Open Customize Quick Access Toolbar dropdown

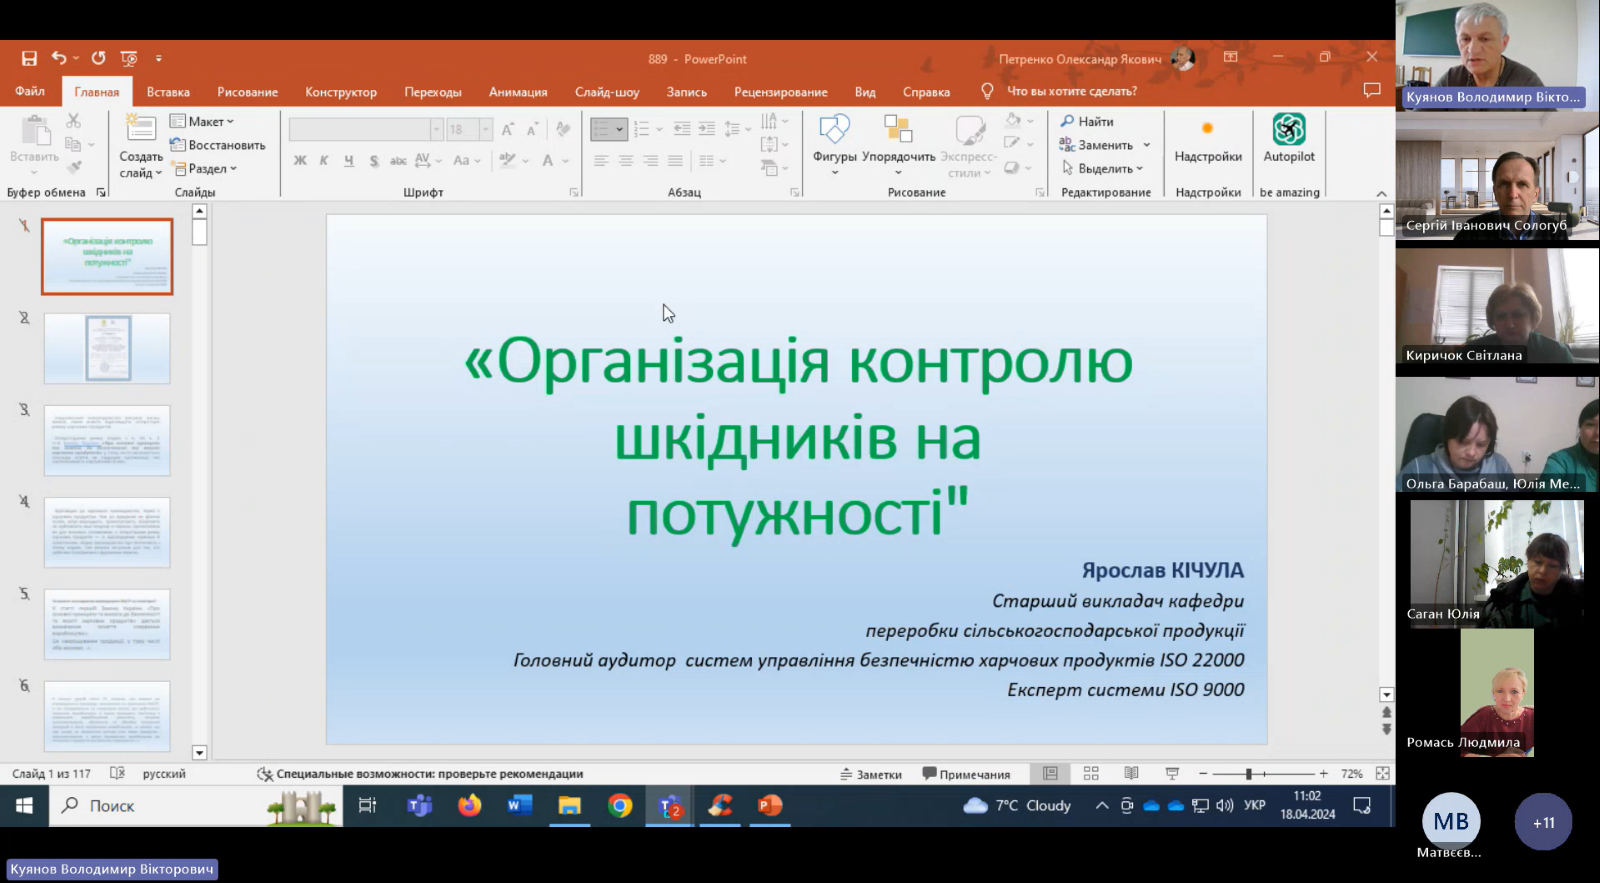tap(159, 59)
